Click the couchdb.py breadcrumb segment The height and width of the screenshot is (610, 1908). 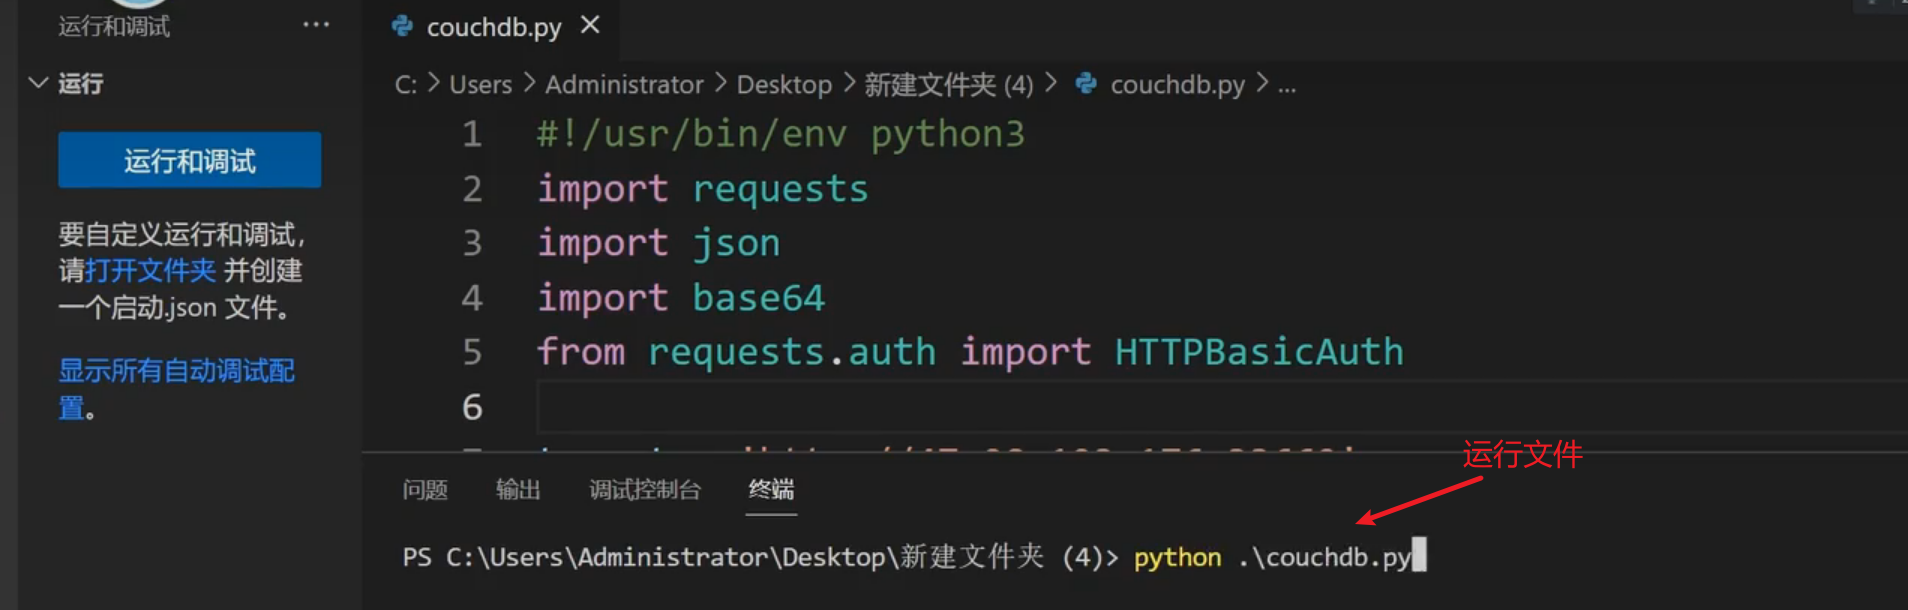click(x=1177, y=85)
